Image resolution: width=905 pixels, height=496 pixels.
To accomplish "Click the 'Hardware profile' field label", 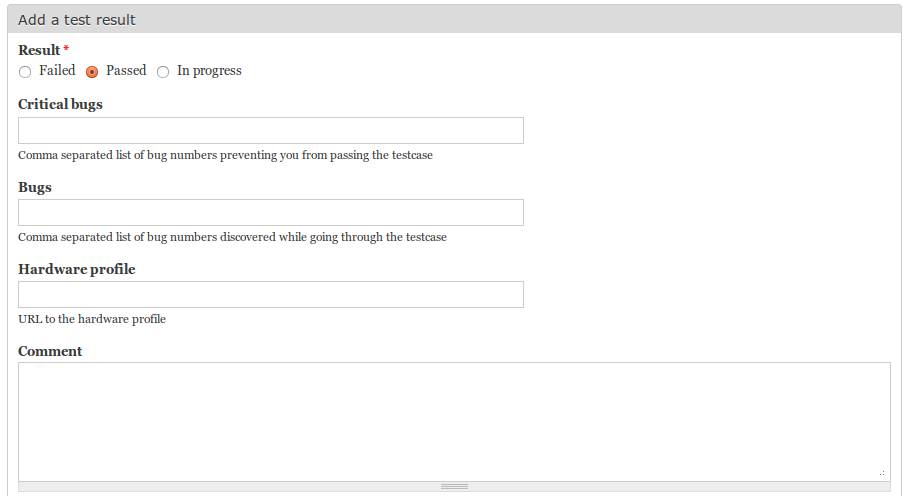I will coord(77,269).
